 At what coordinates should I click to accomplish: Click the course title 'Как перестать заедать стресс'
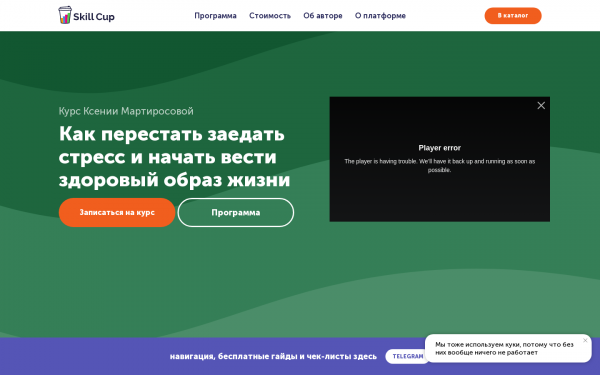[x=174, y=157]
